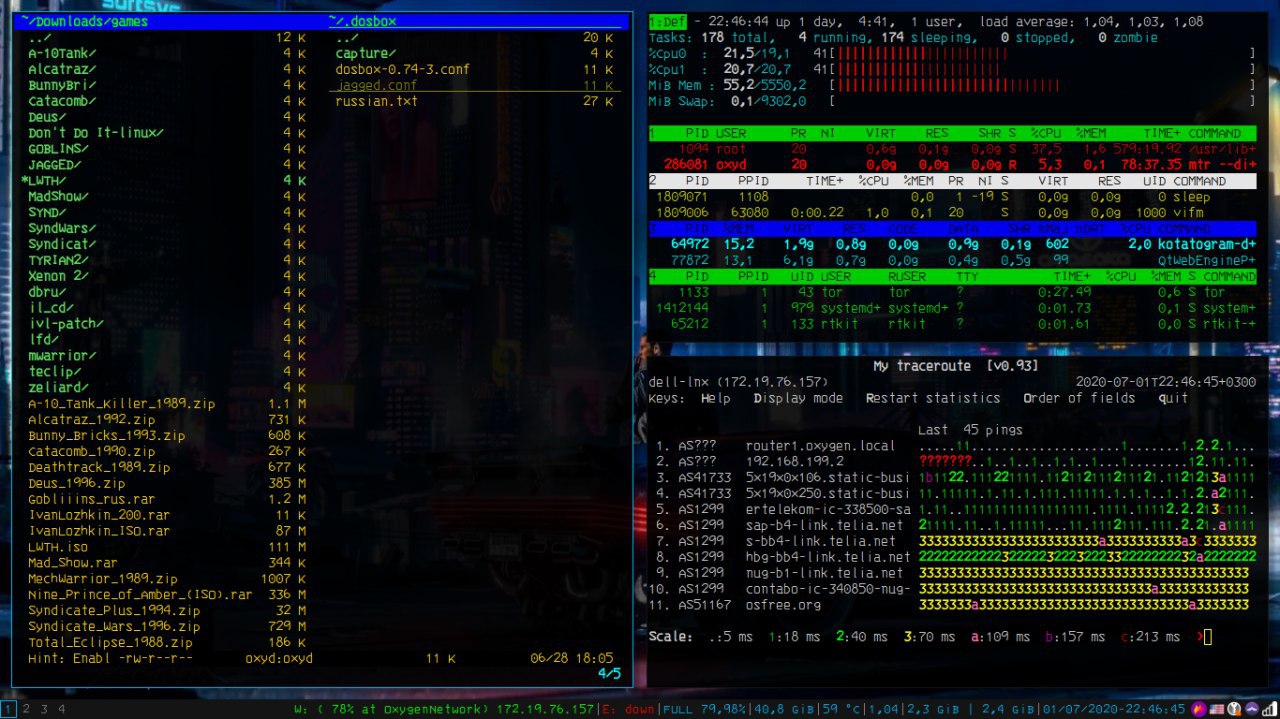Switch to workspace 4

[61, 709]
